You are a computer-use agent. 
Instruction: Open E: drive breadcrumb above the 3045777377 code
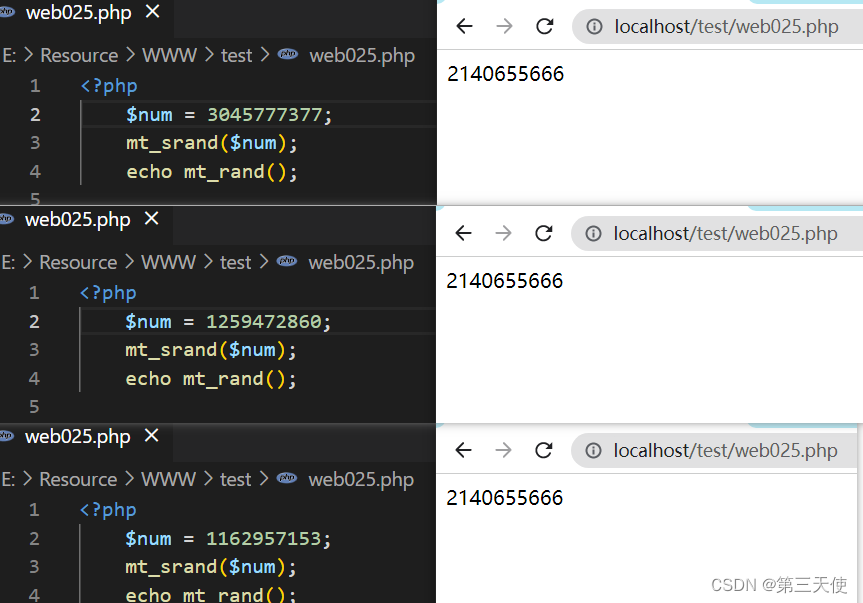coord(9,55)
